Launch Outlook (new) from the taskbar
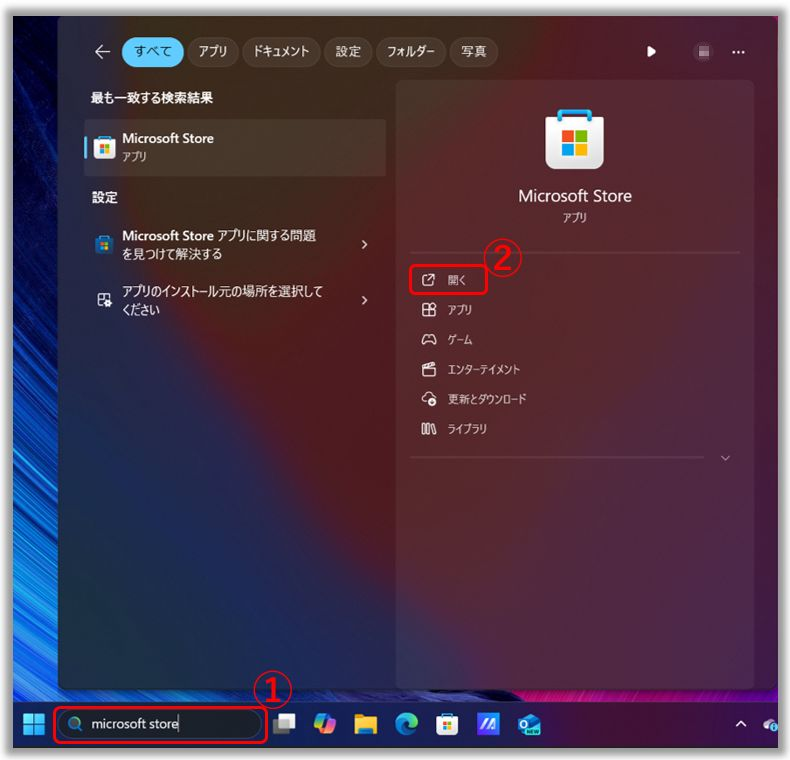The image size is (790, 760). pyautogui.click(x=529, y=724)
